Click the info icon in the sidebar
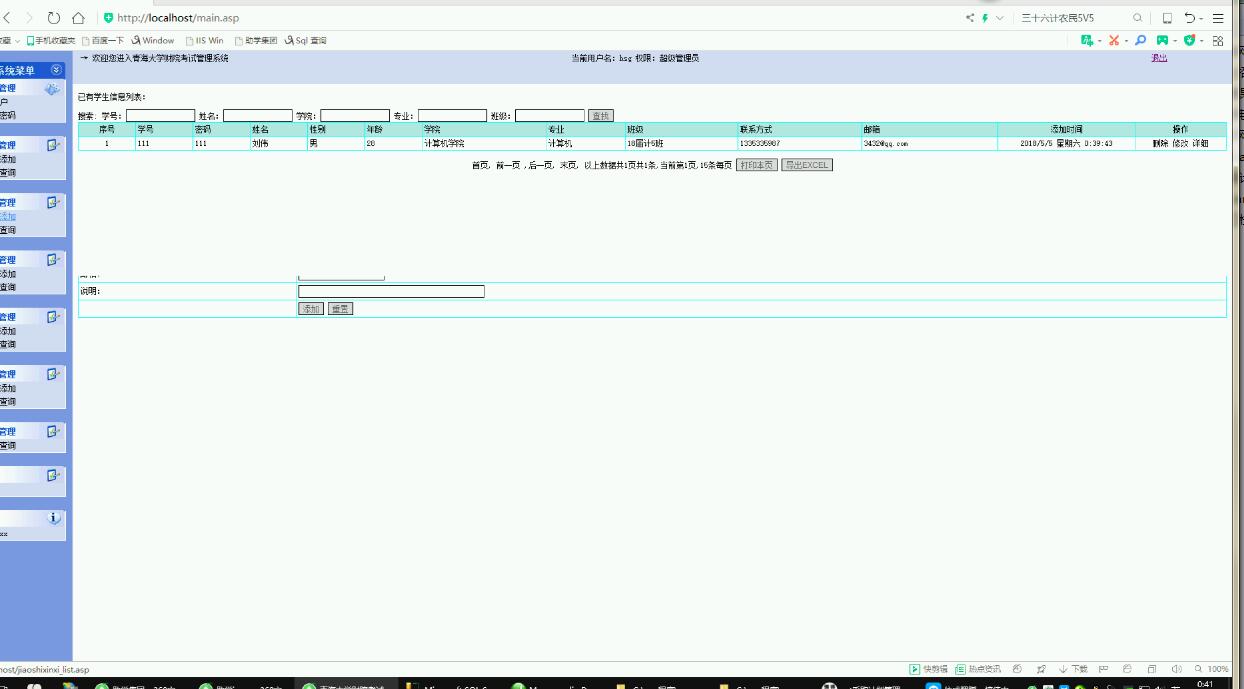The image size is (1244, 689). 54,518
